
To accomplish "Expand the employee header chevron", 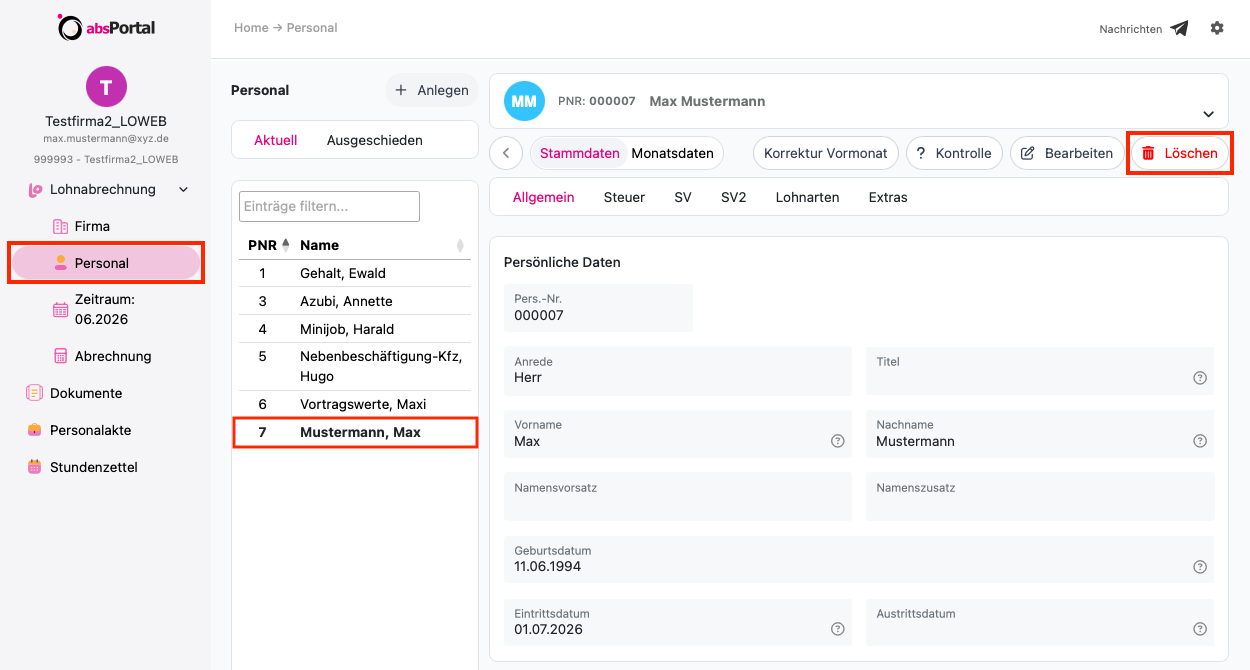I will tap(1208, 114).
